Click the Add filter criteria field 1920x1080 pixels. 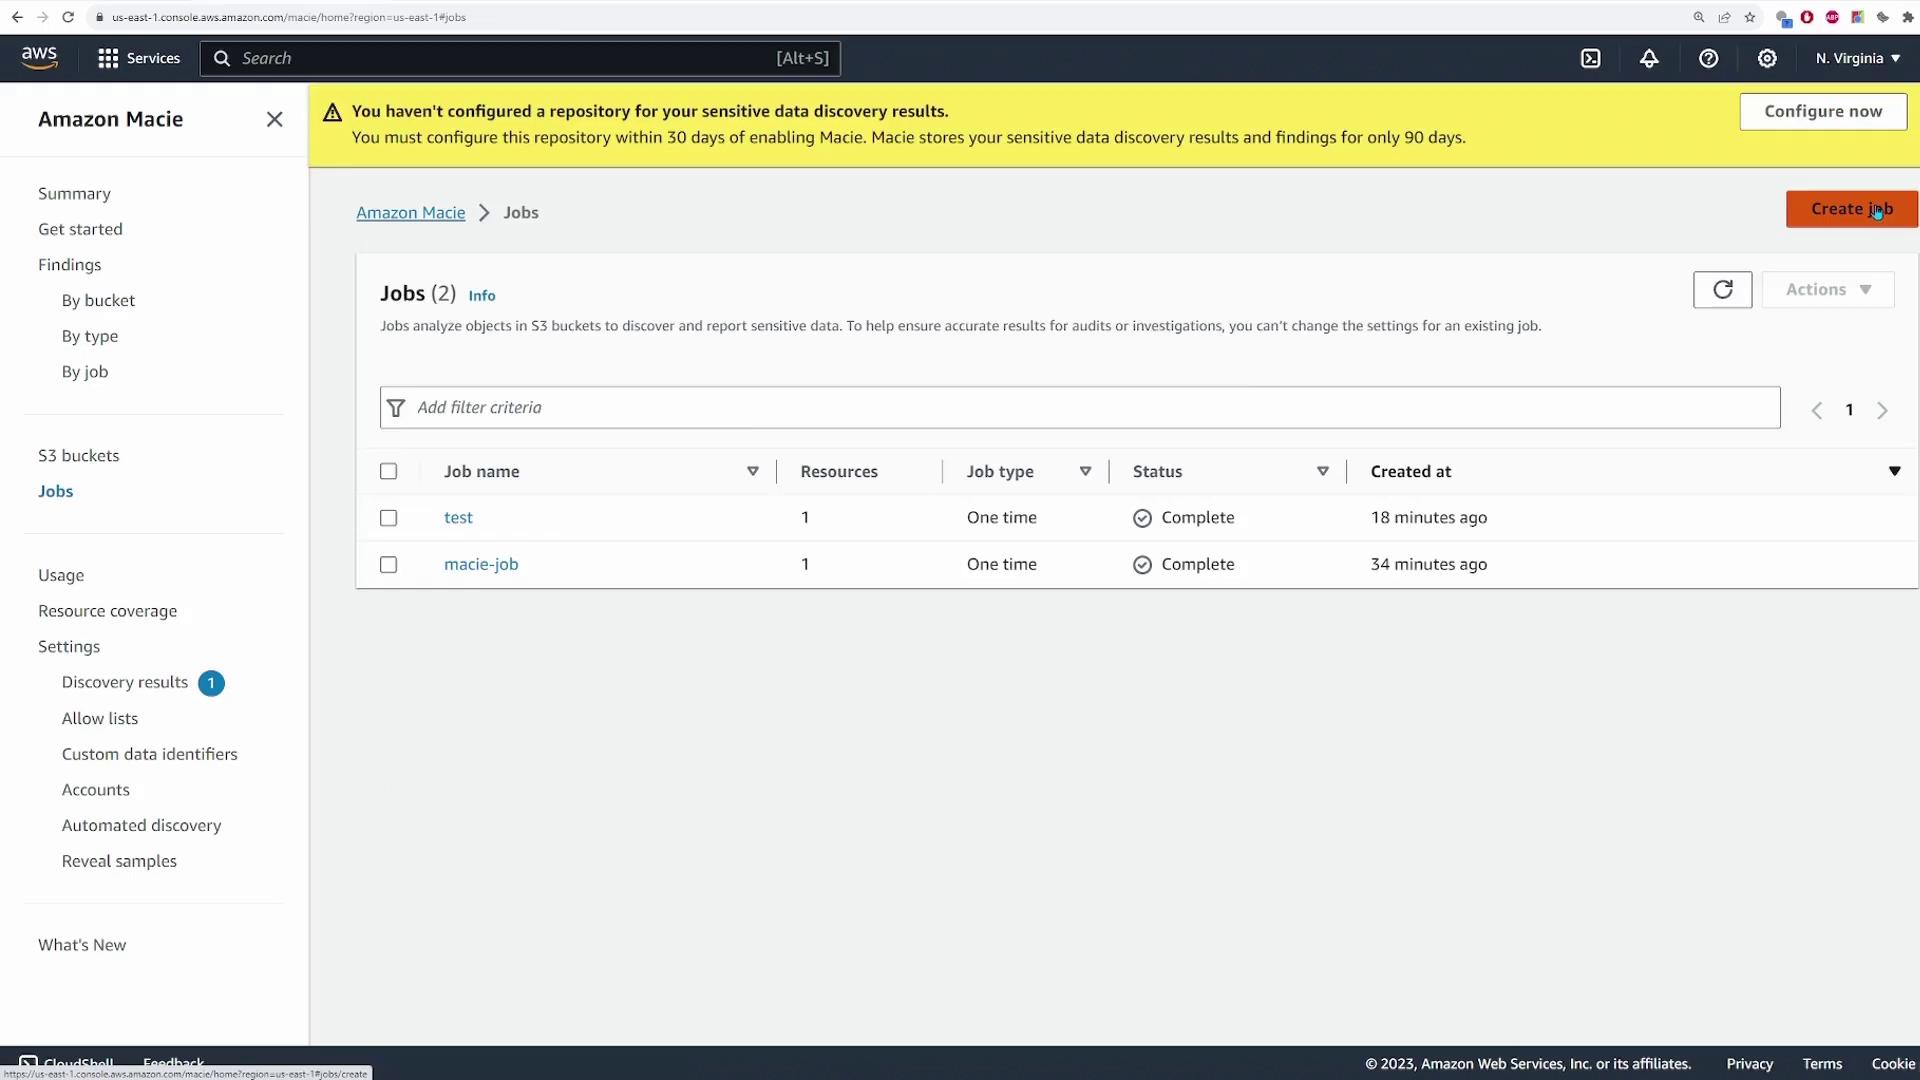pyautogui.click(x=1080, y=408)
